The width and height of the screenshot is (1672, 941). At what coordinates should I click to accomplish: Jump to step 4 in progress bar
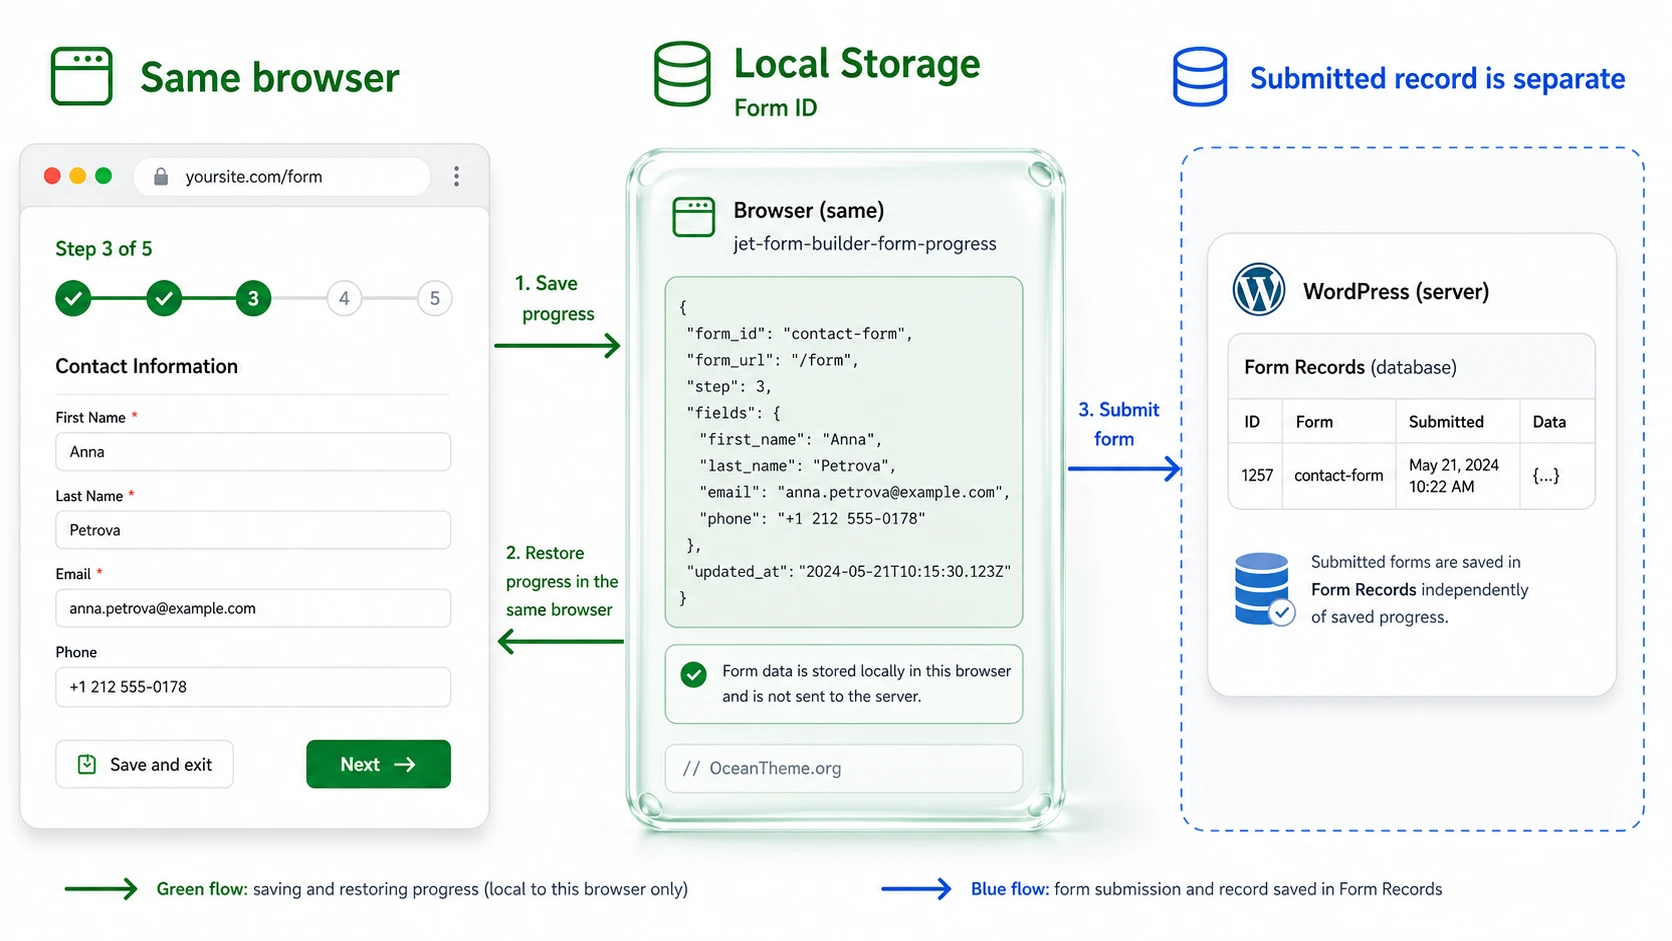pos(344,298)
